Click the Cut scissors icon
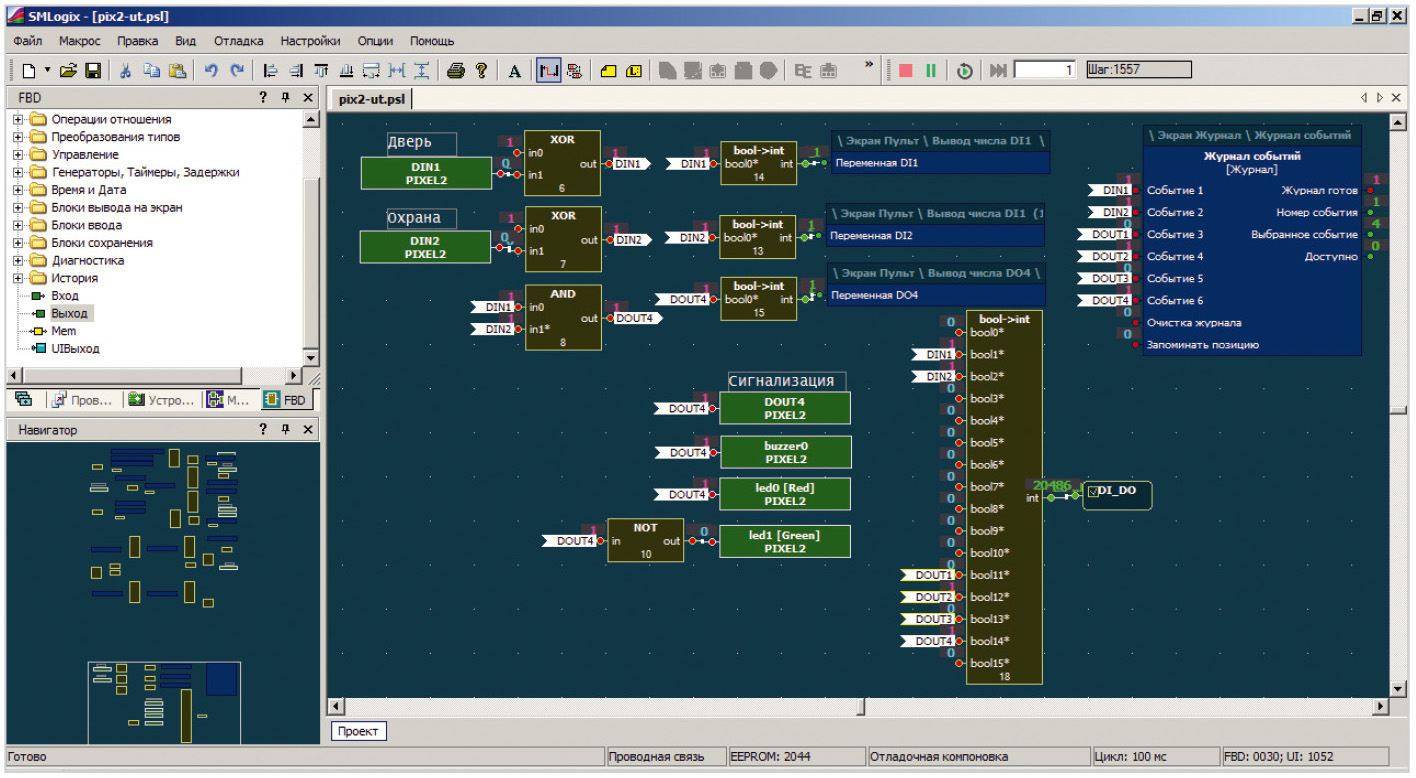This screenshot has height=778, width=1416. click(x=126, y=71)
